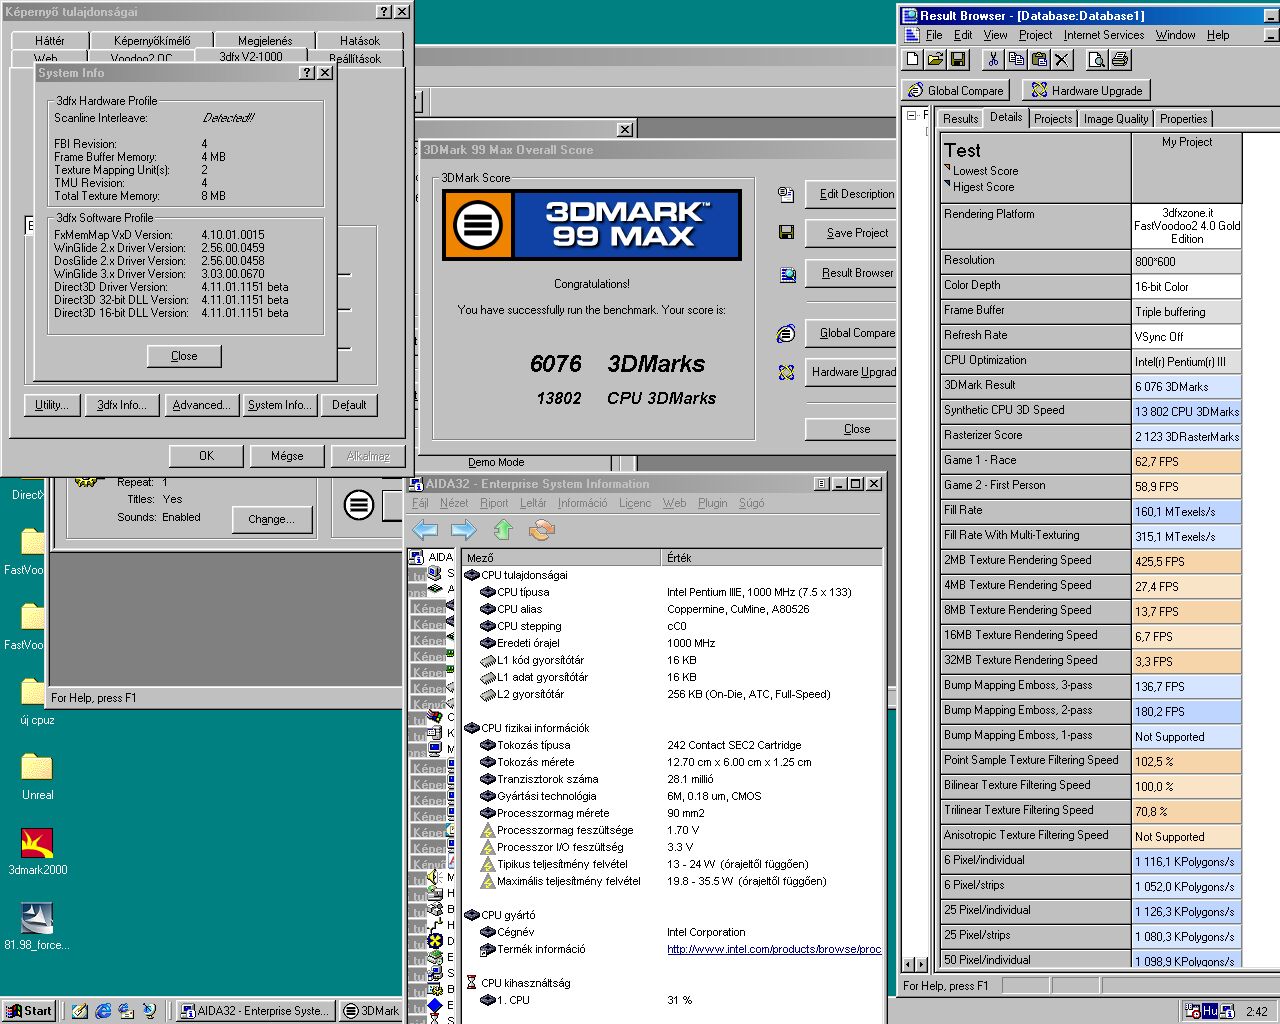Screen dimensions: 1280x1024
Task: Switch to Results tab in Result Browser
Action: pos(960,119)
